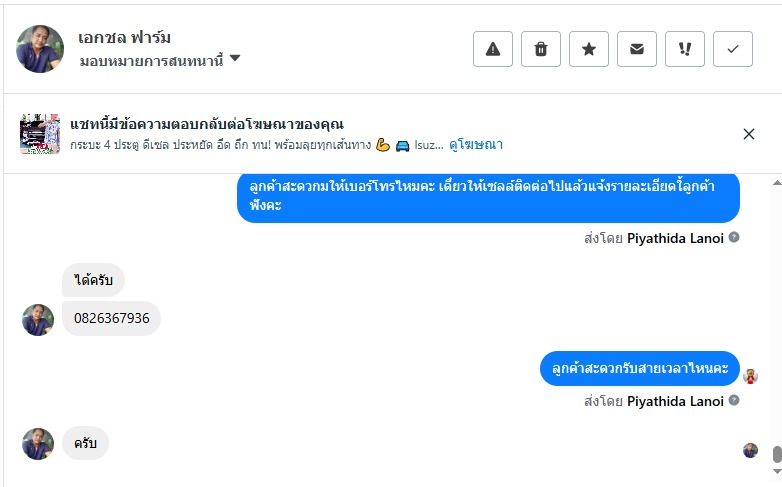This screenshot has height=487, width=782.
Task: Click the contact name เอกชล ฟาร์ม
Action: pos(125,37)
